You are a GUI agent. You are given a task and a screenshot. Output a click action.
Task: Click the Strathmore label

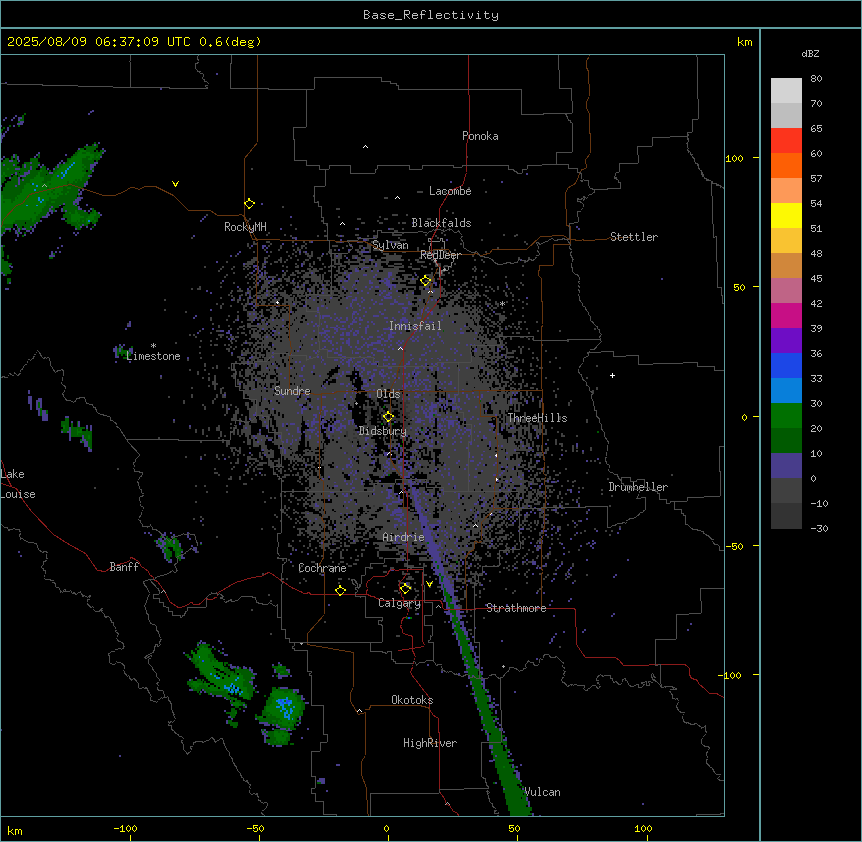click(516, 608)
